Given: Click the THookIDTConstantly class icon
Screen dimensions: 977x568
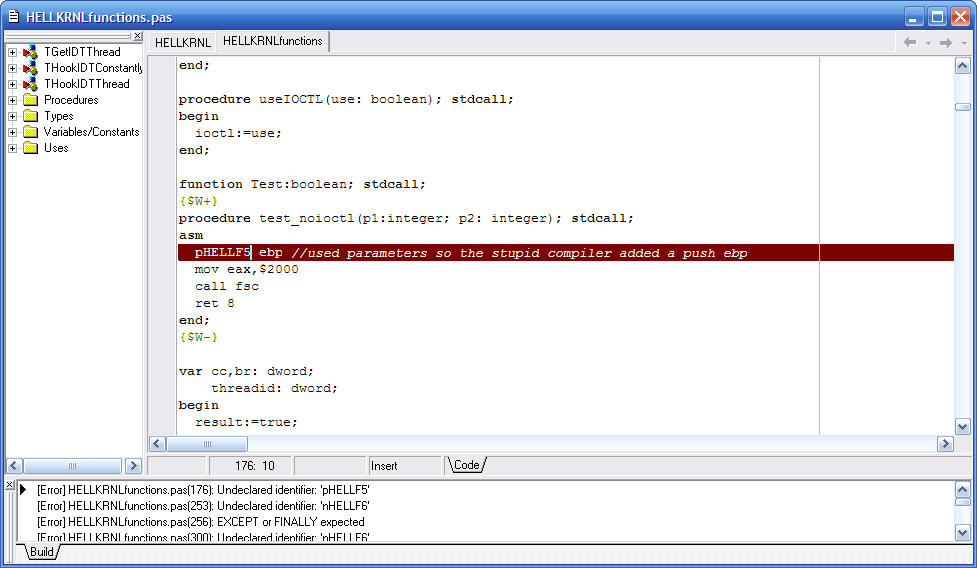Looking at the screenshot, I should pos(30,69).
